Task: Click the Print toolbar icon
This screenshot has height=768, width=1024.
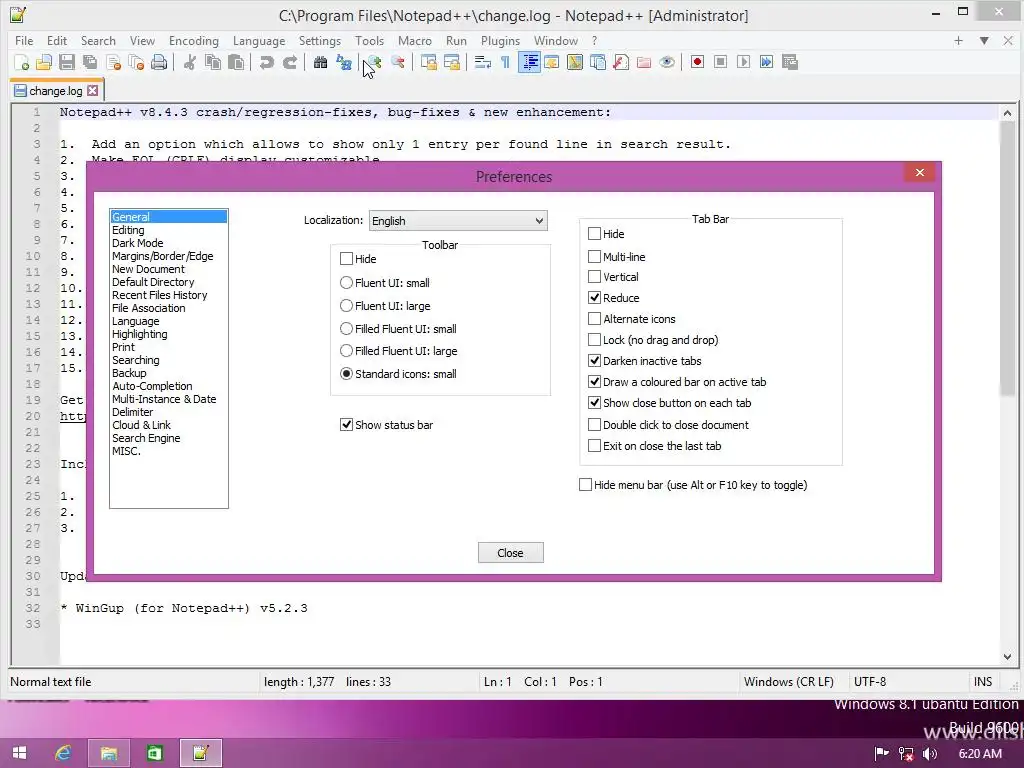Action: (x=159, y=62)
